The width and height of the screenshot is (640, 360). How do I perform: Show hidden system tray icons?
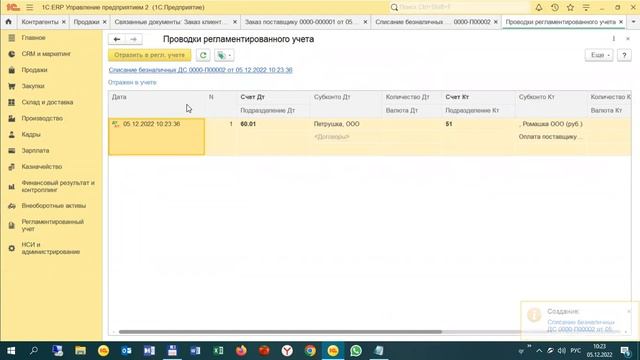[x=539, y=351]
